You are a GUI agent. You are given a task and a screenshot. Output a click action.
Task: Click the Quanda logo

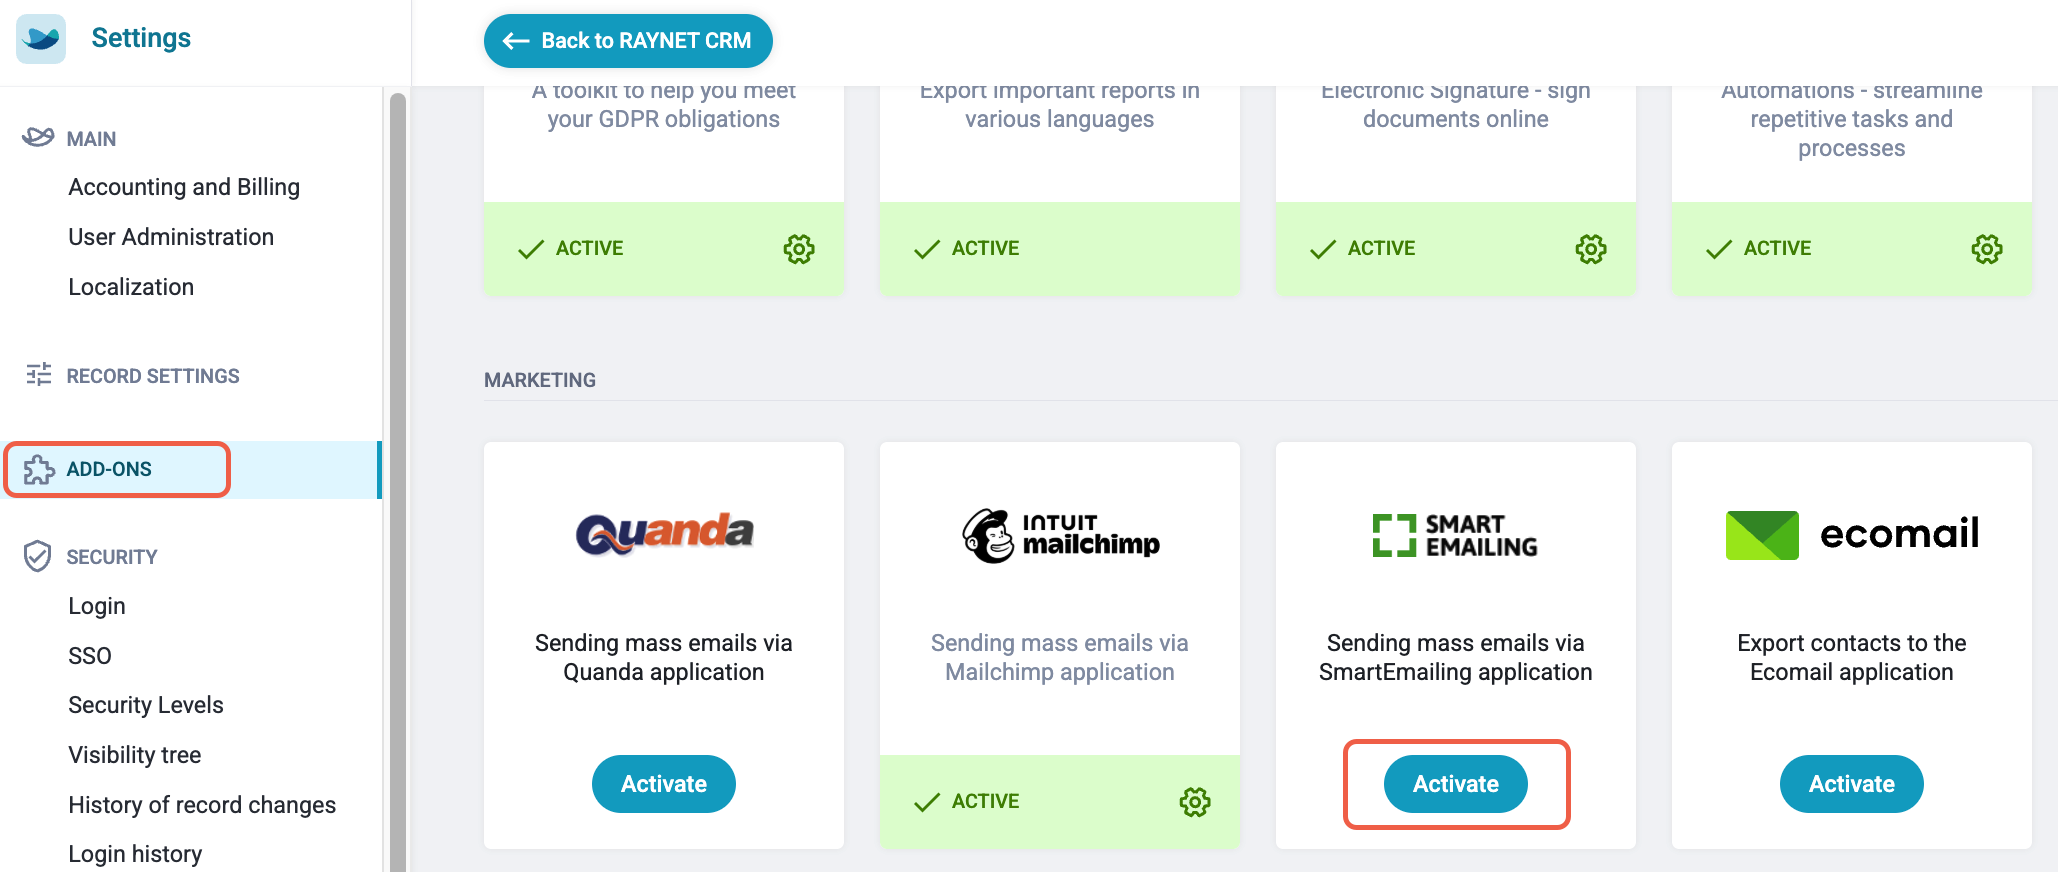coord(664,533)
